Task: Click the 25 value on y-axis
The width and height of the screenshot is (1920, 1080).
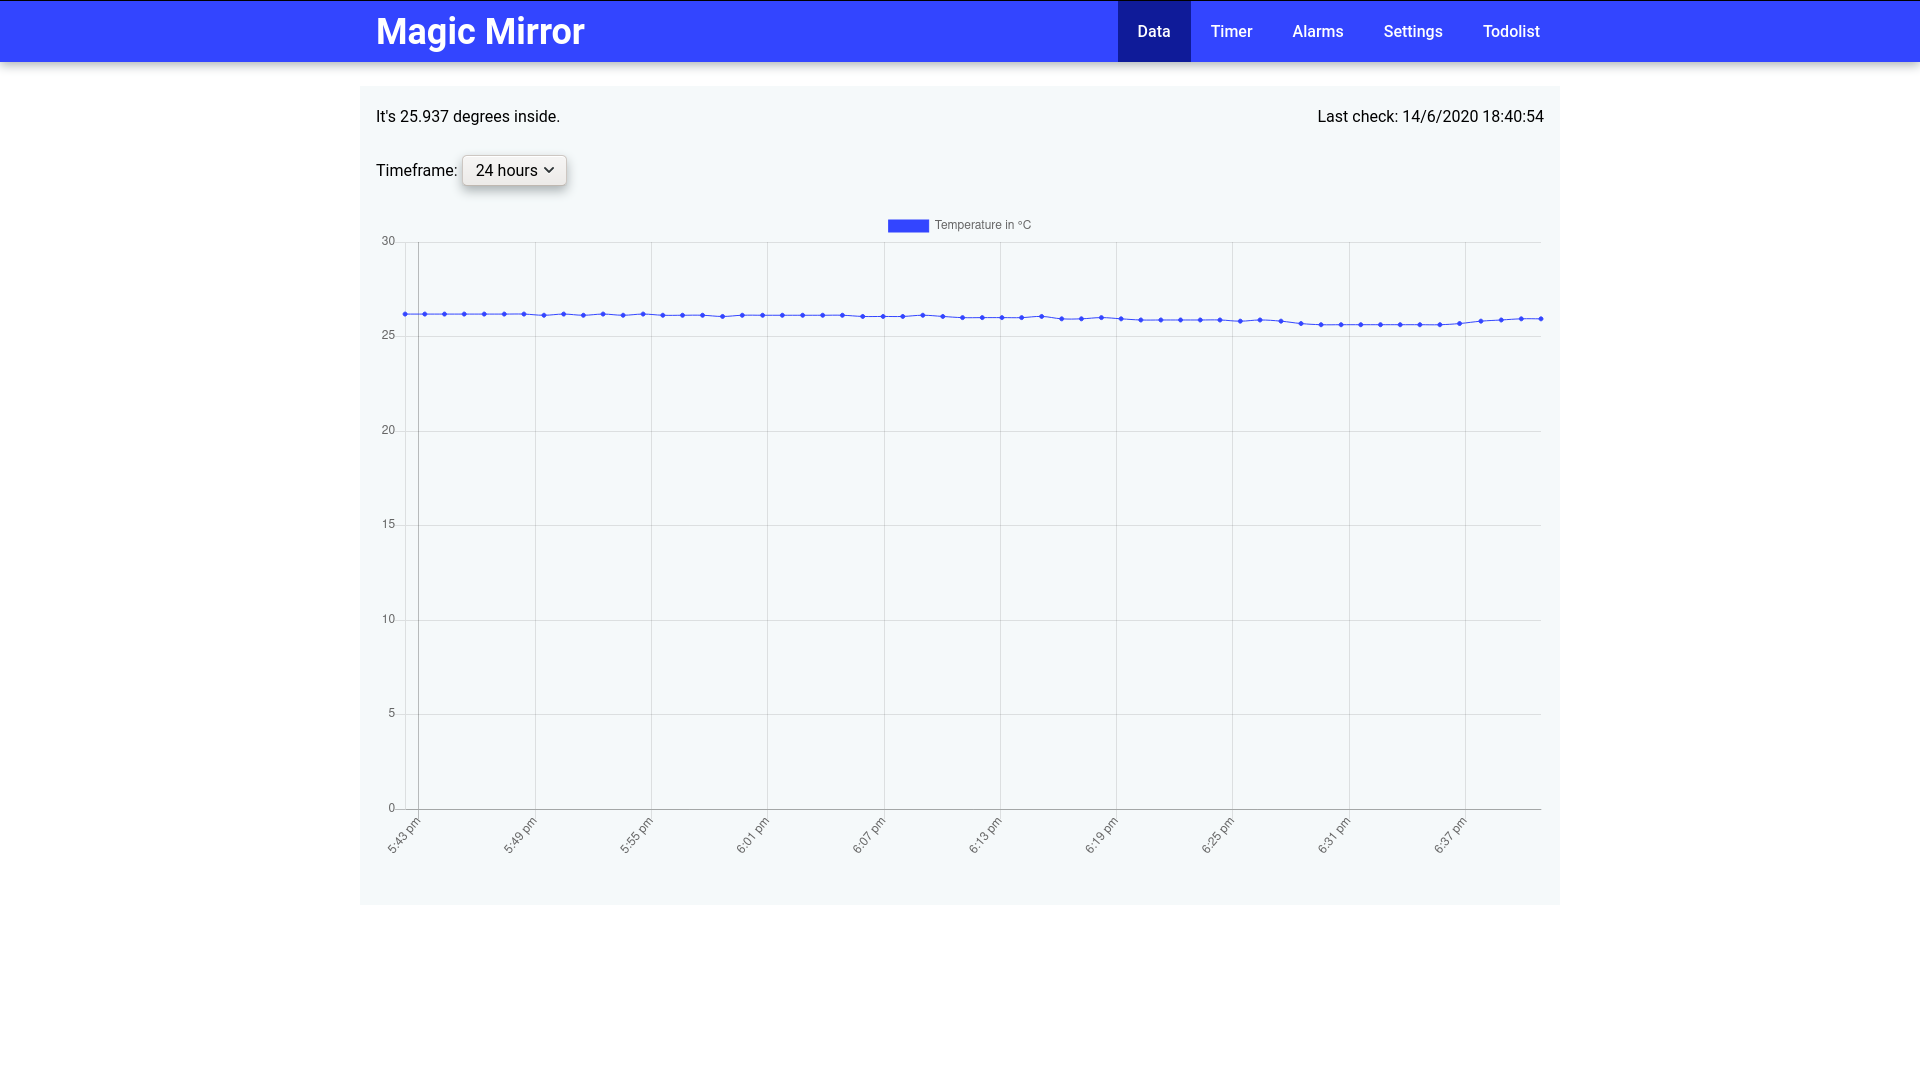Action: coord(388,336)
